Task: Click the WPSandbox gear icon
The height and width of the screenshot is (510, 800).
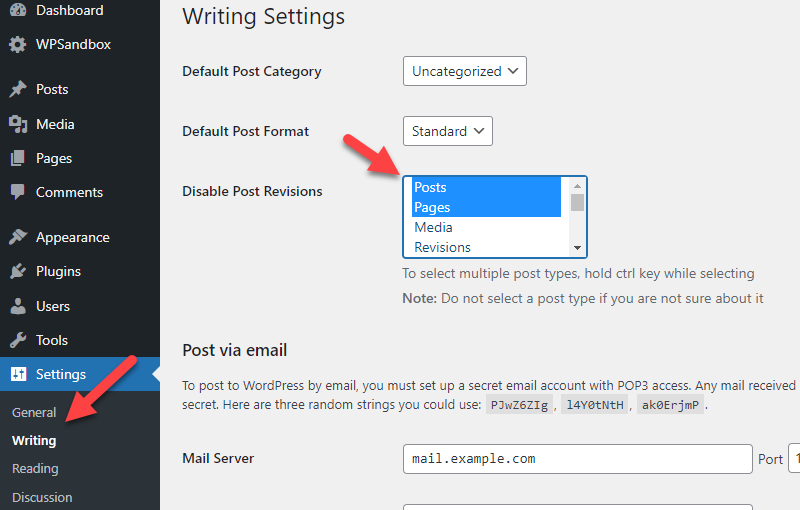Action: [x=18, y=44]
